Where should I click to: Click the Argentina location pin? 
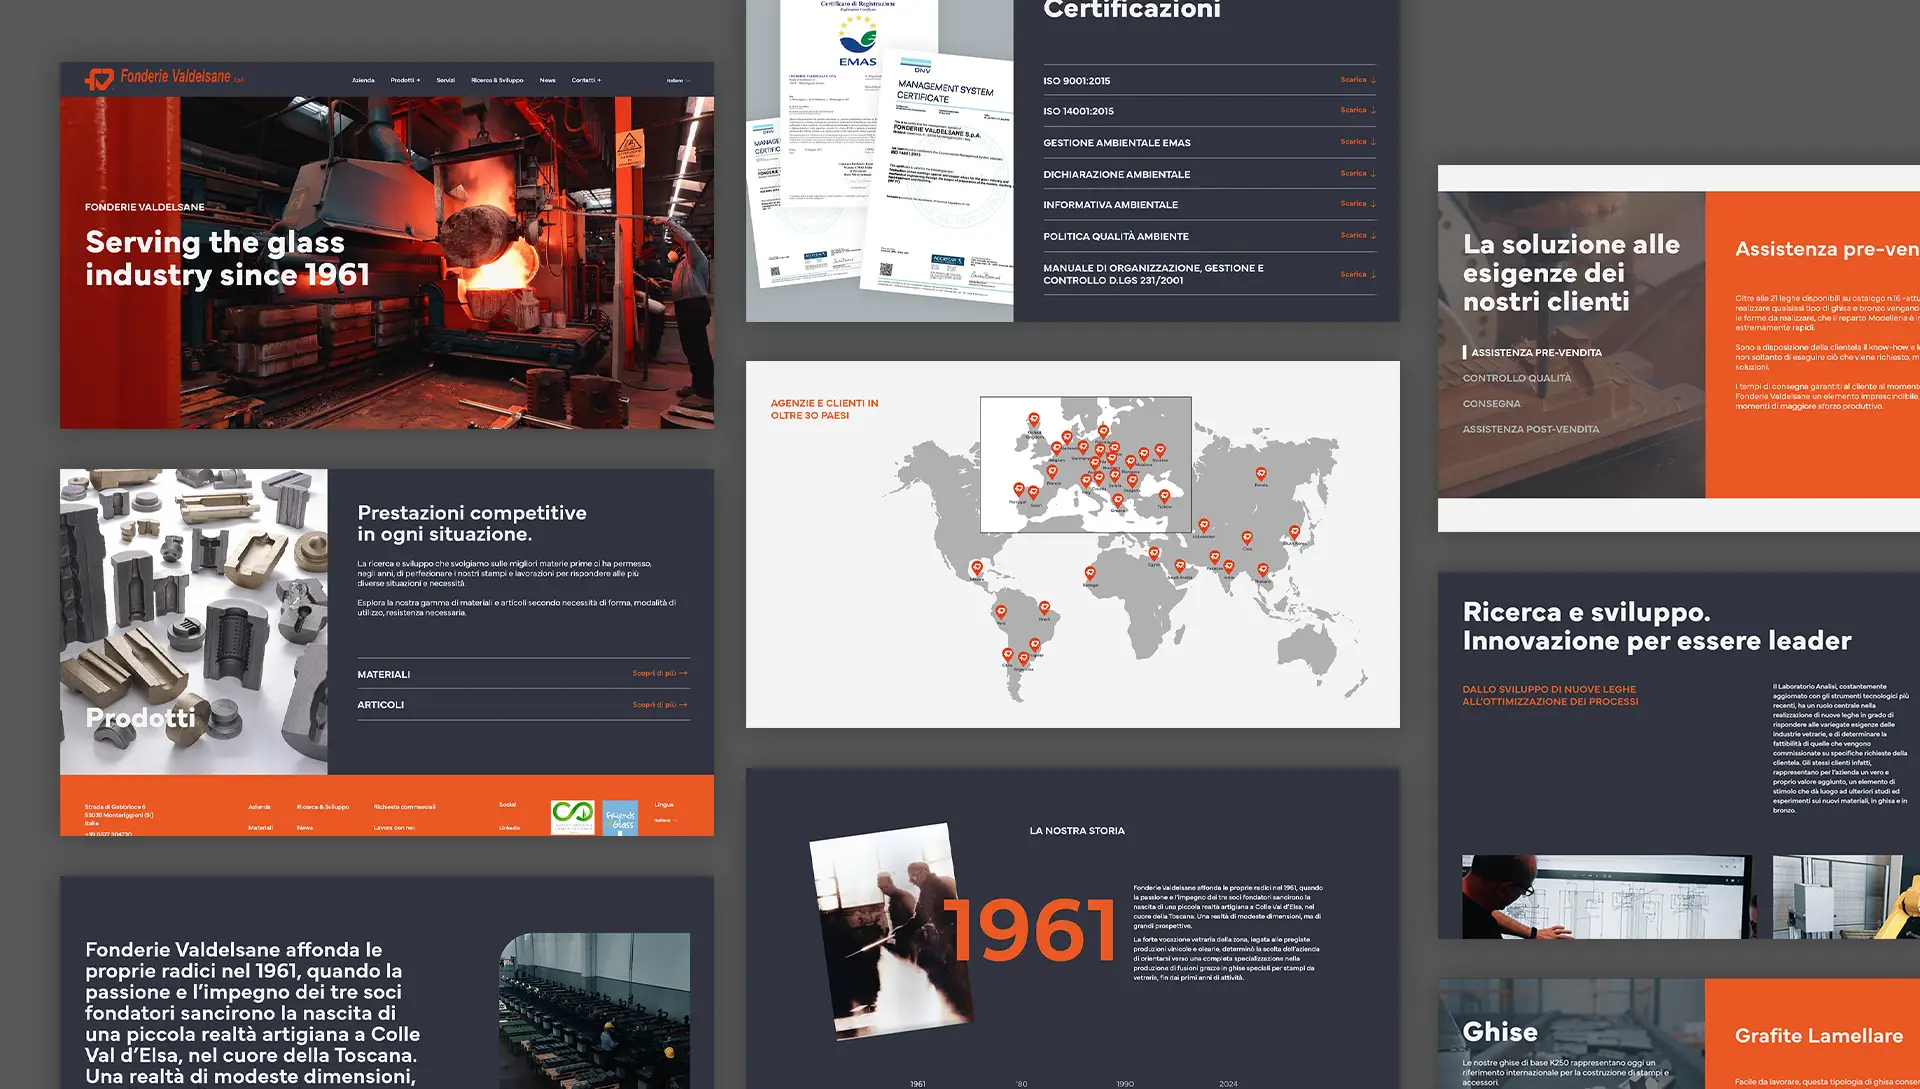tap(1023, 659)
